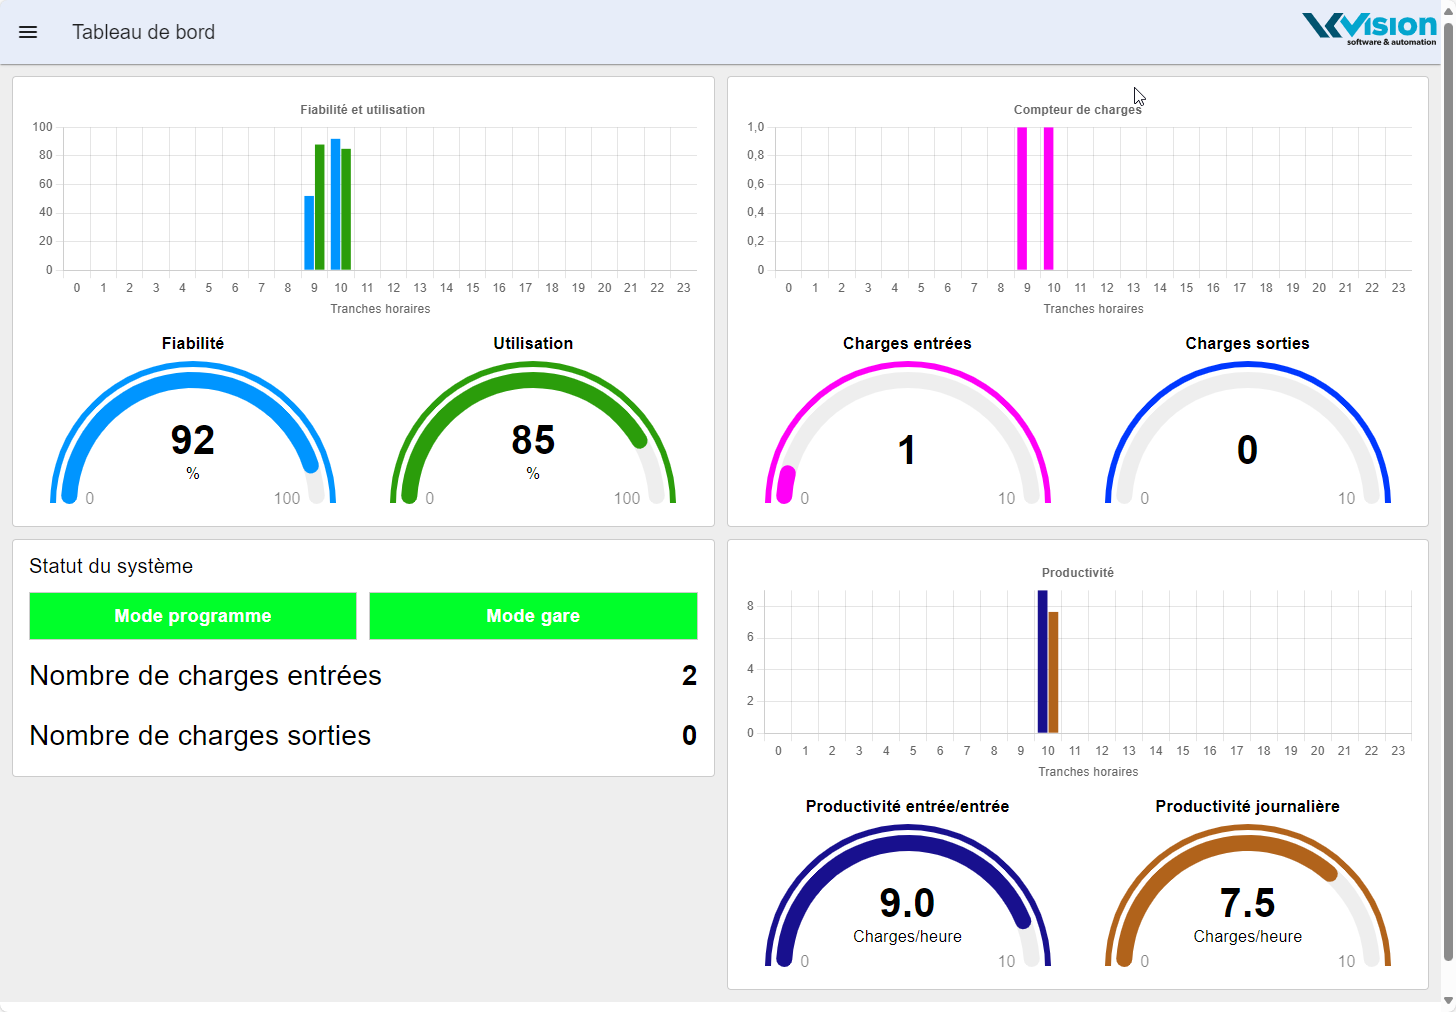Select the Utilisation gauge
Image resolution: width=1456 pixels, height=1012 pixels.
[533, 440]
